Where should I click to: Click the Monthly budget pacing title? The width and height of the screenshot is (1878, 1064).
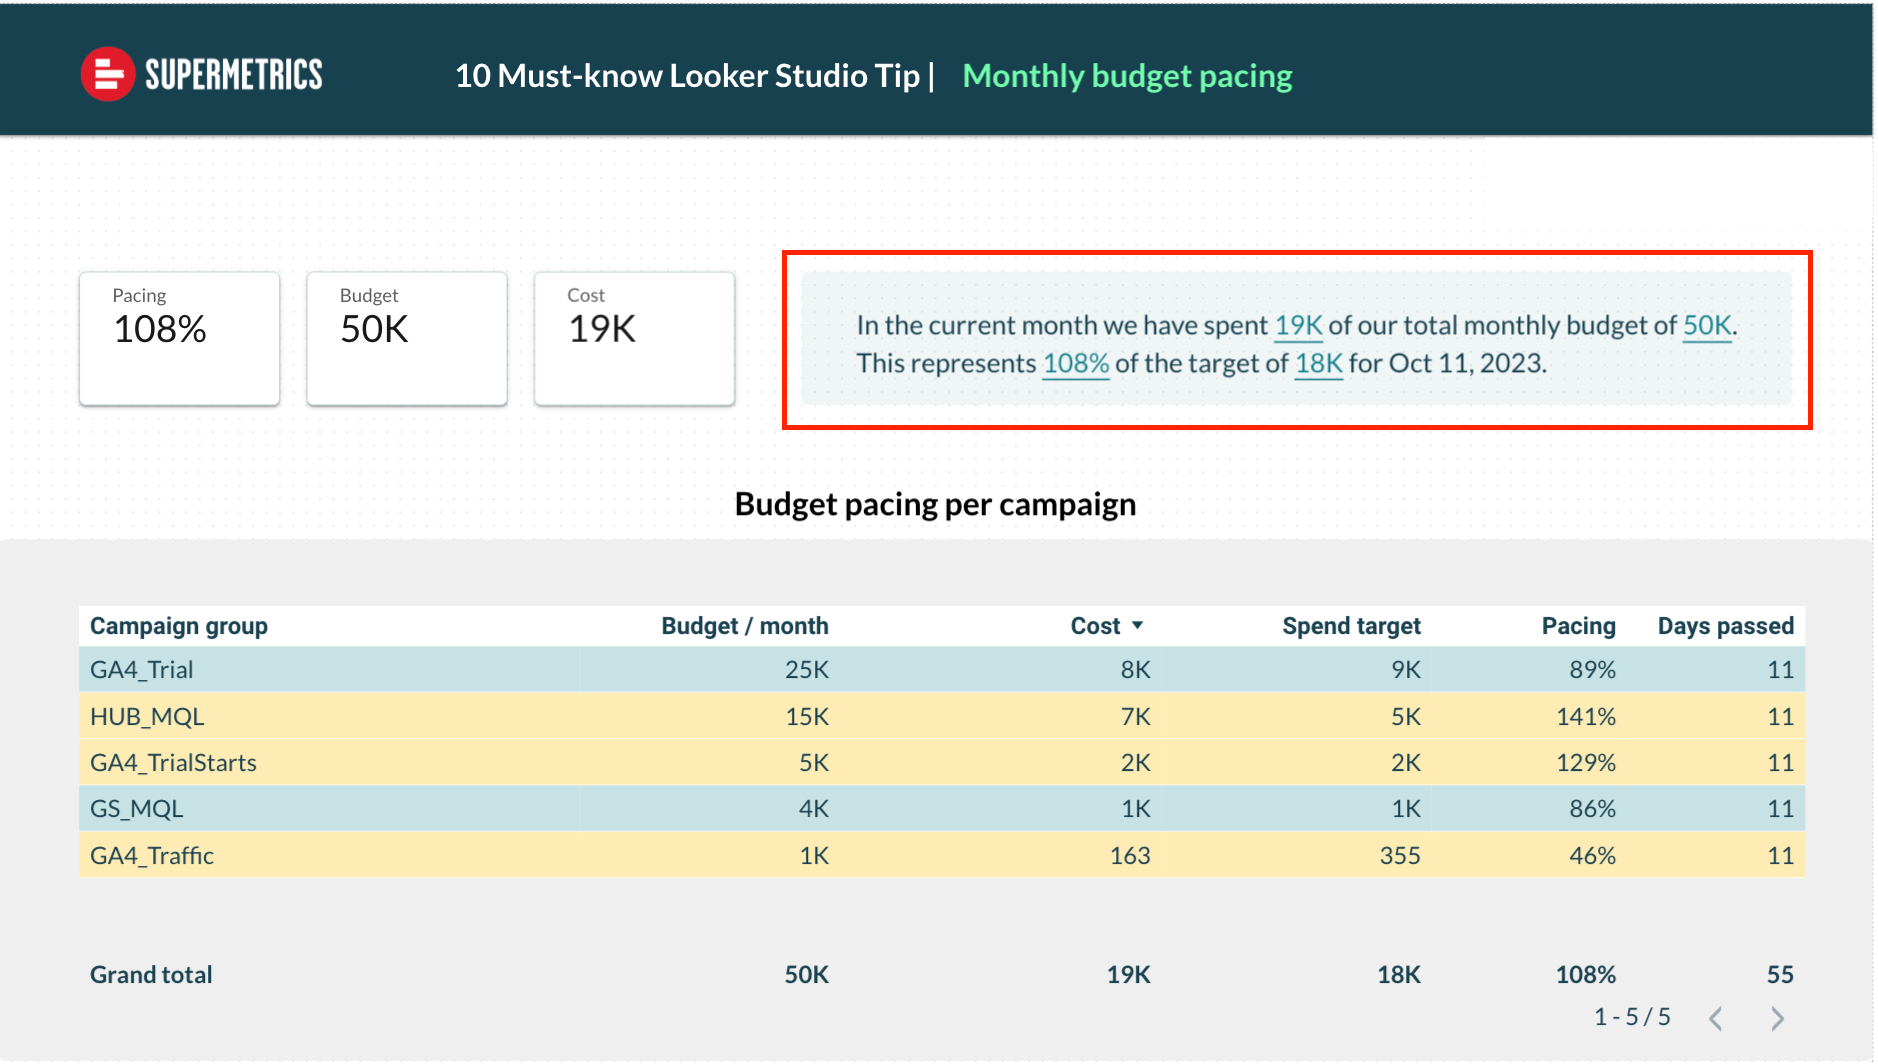pos(1127,76)
